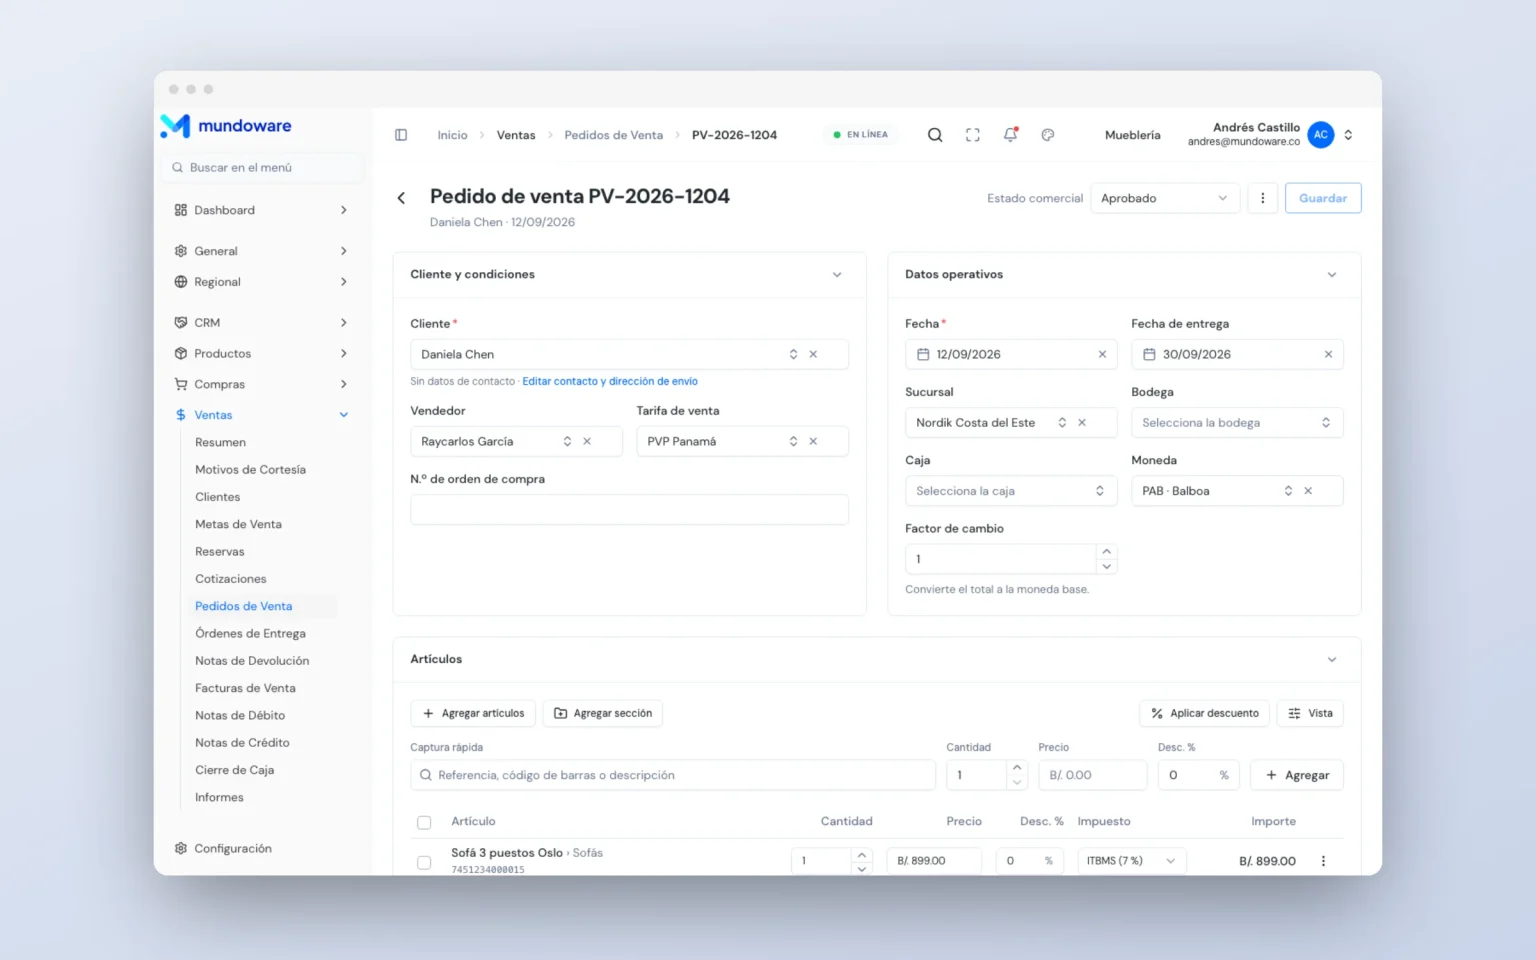
Task: Open the Bodega selector
Action: click(x=1237, y=423)
